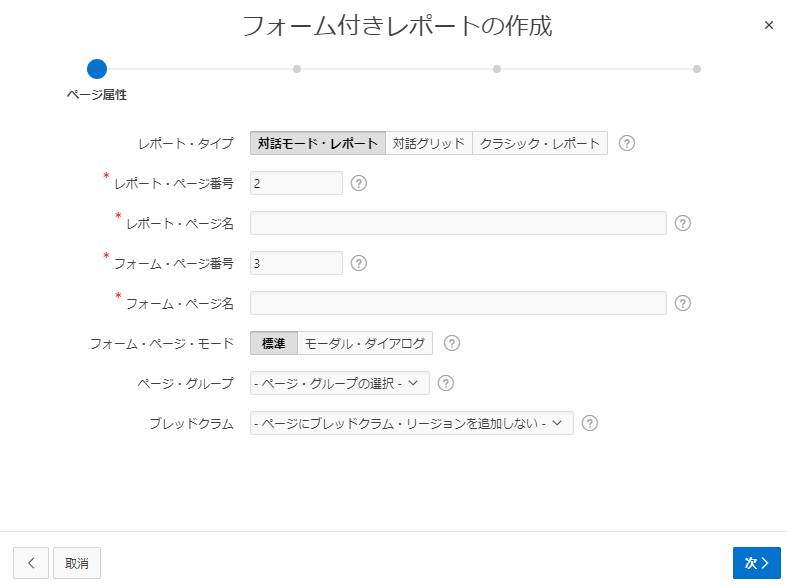Viewport: 787px width, 587px height.
Task: Select 対話モード・レポート report type
Action: 318,143
